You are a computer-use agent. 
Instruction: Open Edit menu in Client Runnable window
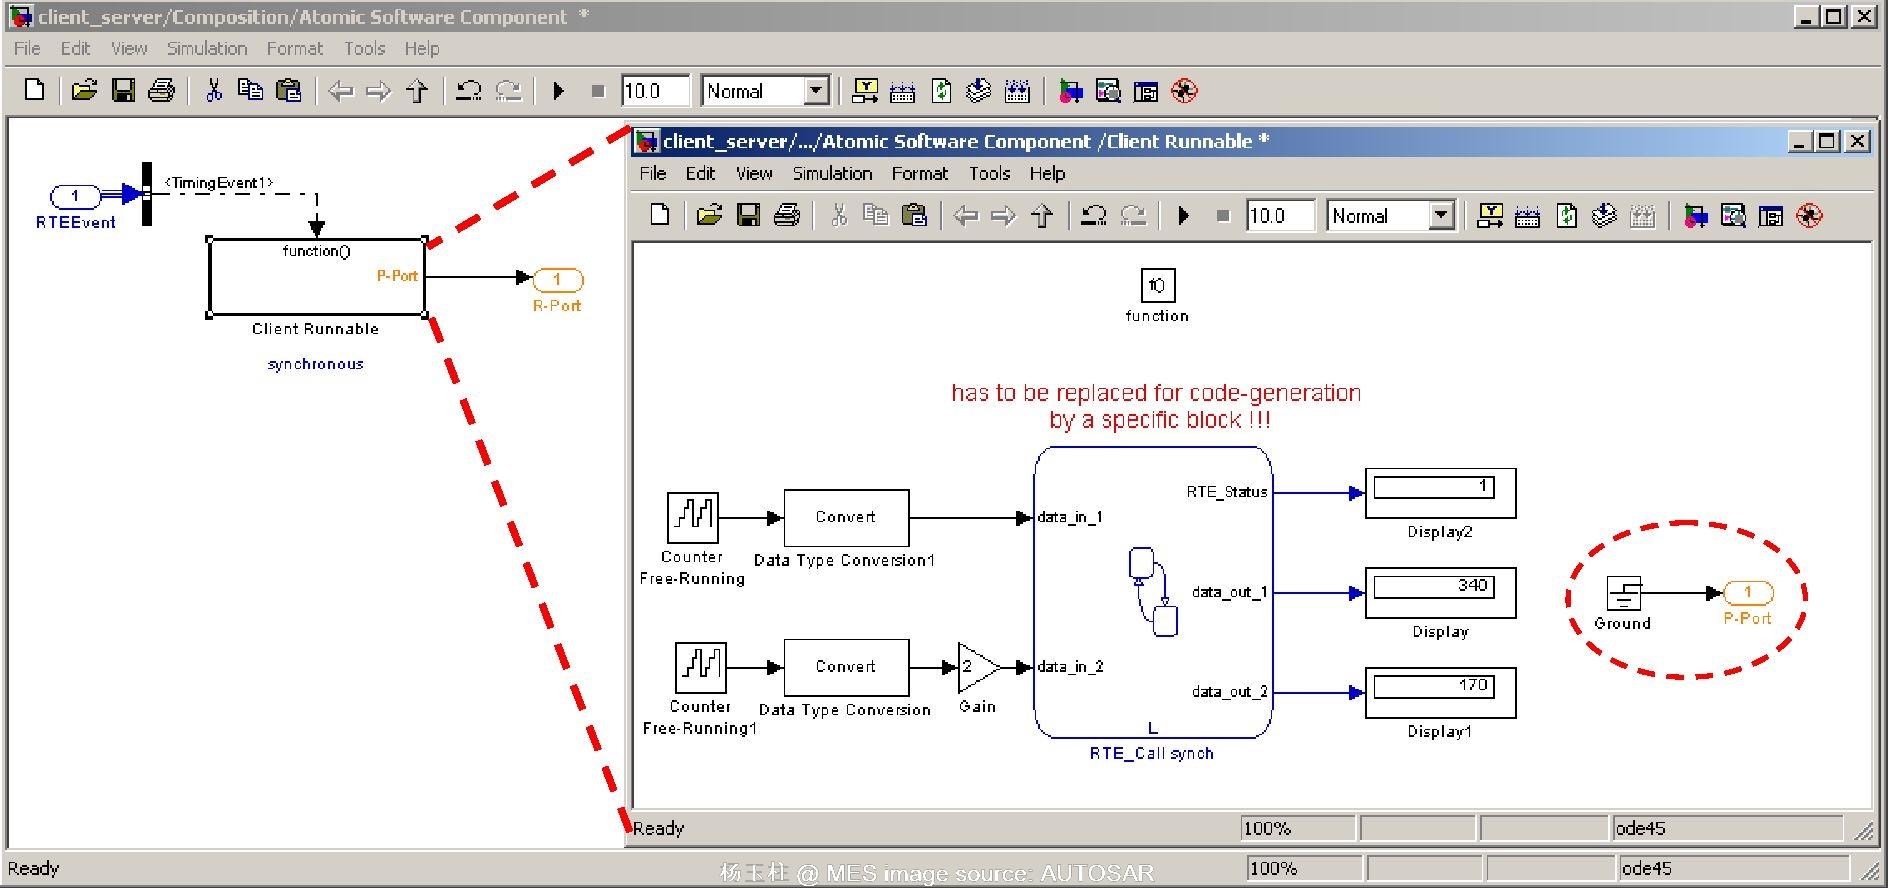point(700,173)
